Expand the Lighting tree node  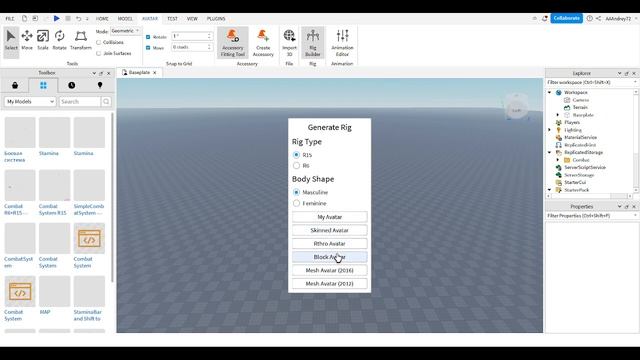pyautogui.click(x=549, y=130)
